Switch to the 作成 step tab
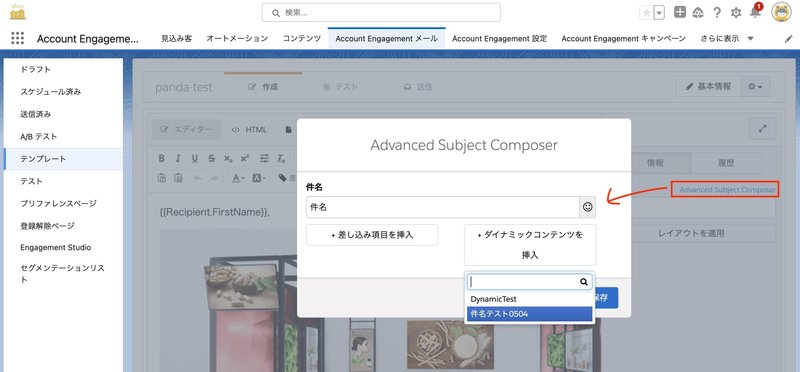 click(x=263, y=87)
